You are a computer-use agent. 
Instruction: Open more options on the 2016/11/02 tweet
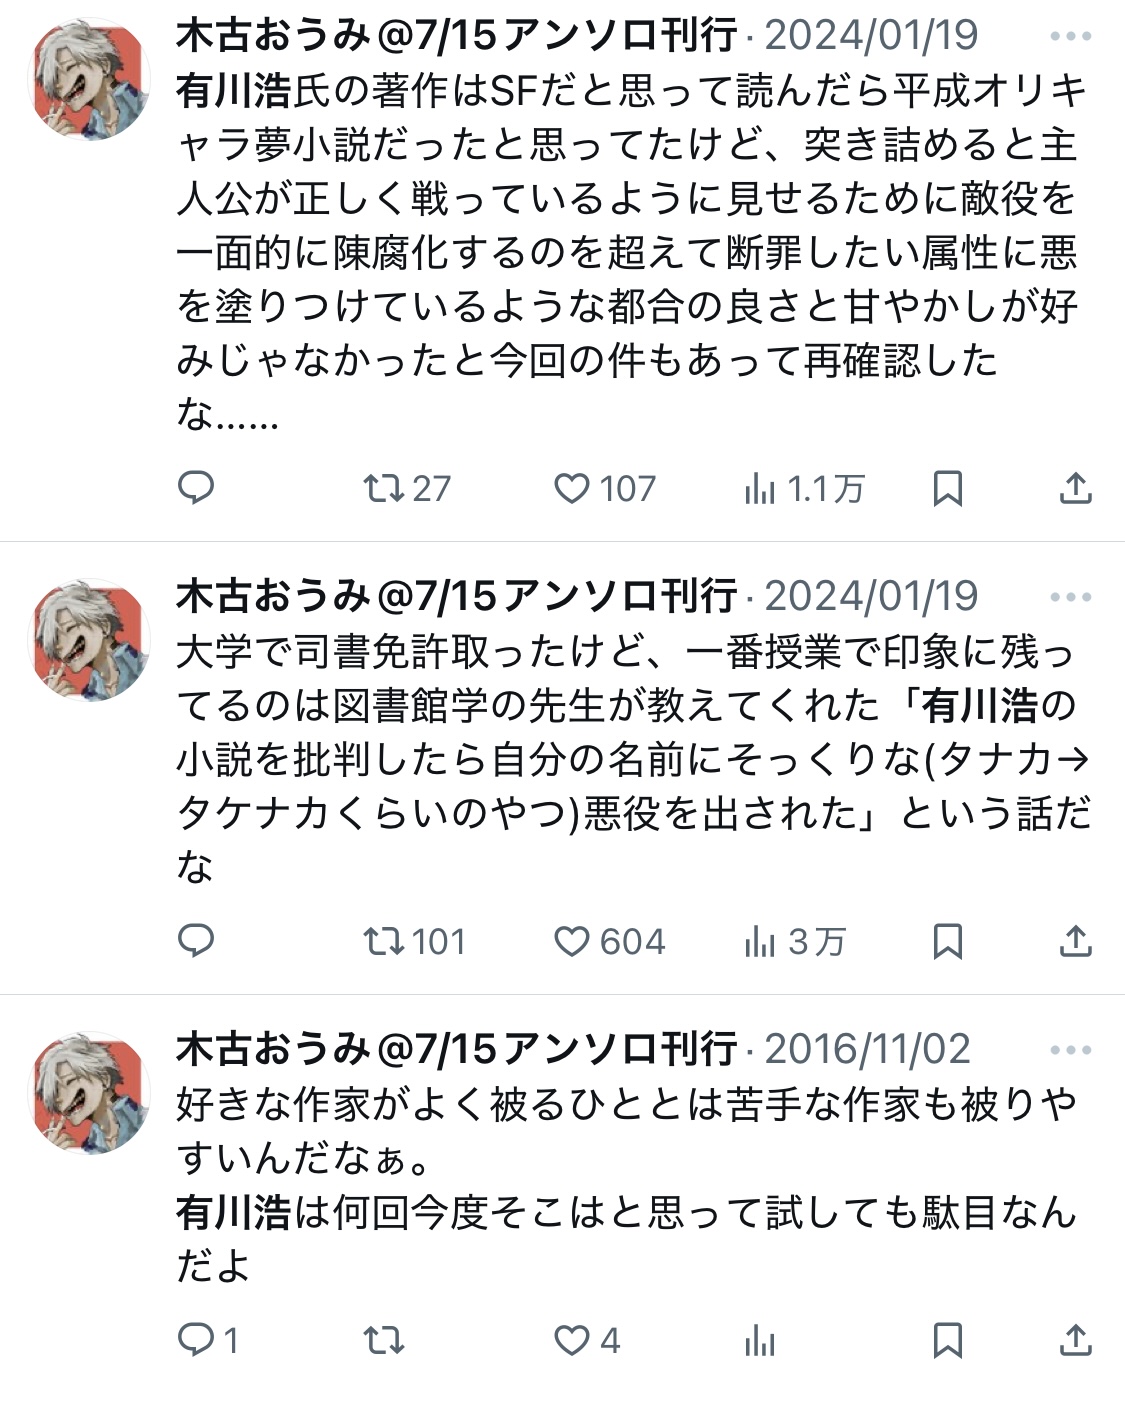coord(1071,1050)
